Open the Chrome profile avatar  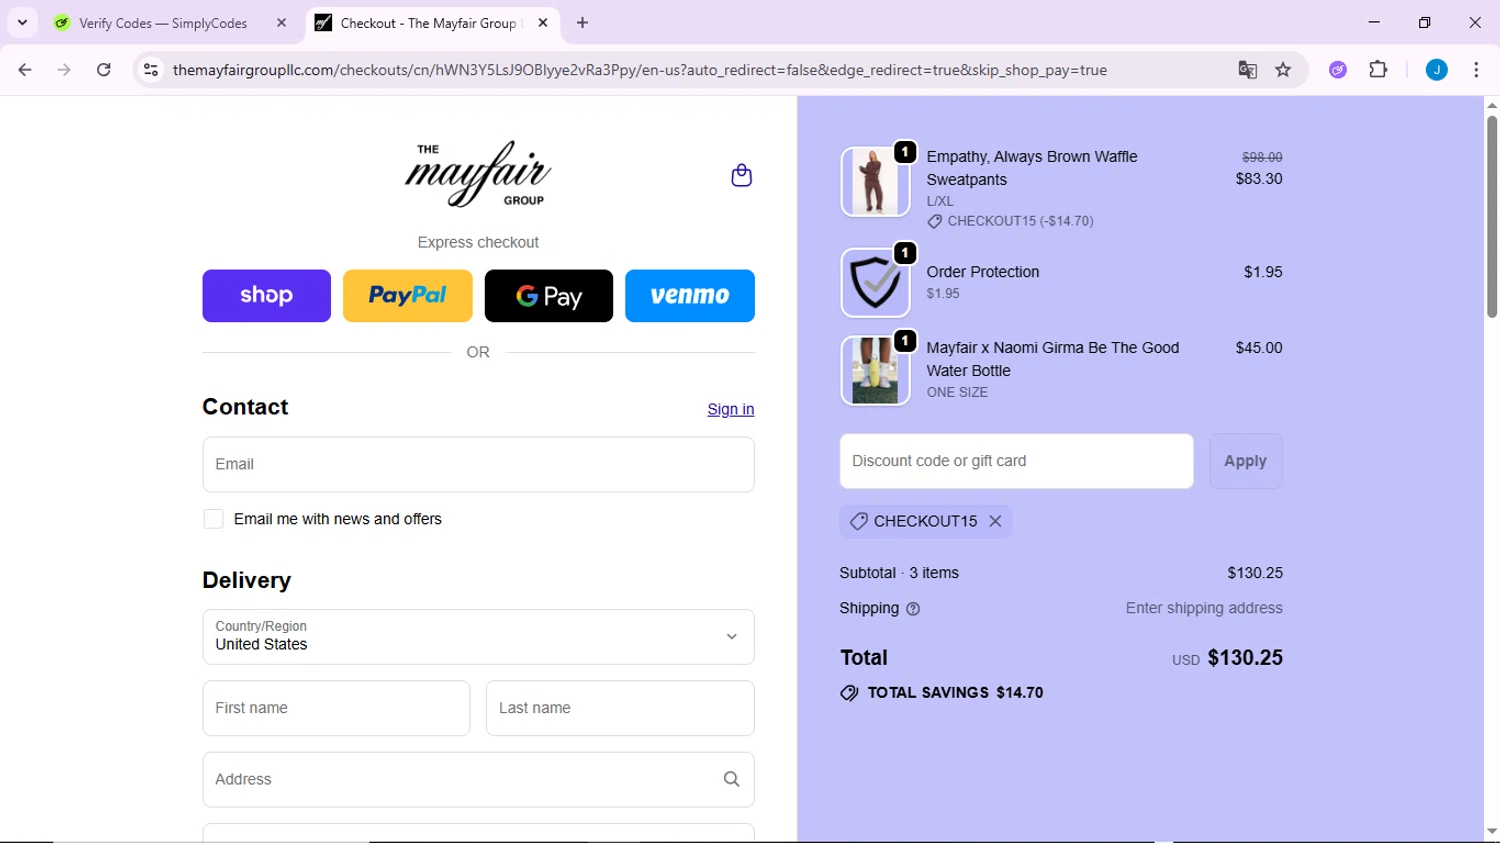(x=1436, y=70)
